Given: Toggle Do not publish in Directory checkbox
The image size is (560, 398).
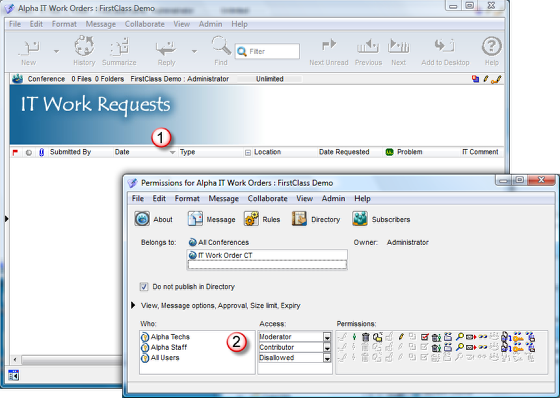Looking at the screenshot, I should (x=144, y=287).
